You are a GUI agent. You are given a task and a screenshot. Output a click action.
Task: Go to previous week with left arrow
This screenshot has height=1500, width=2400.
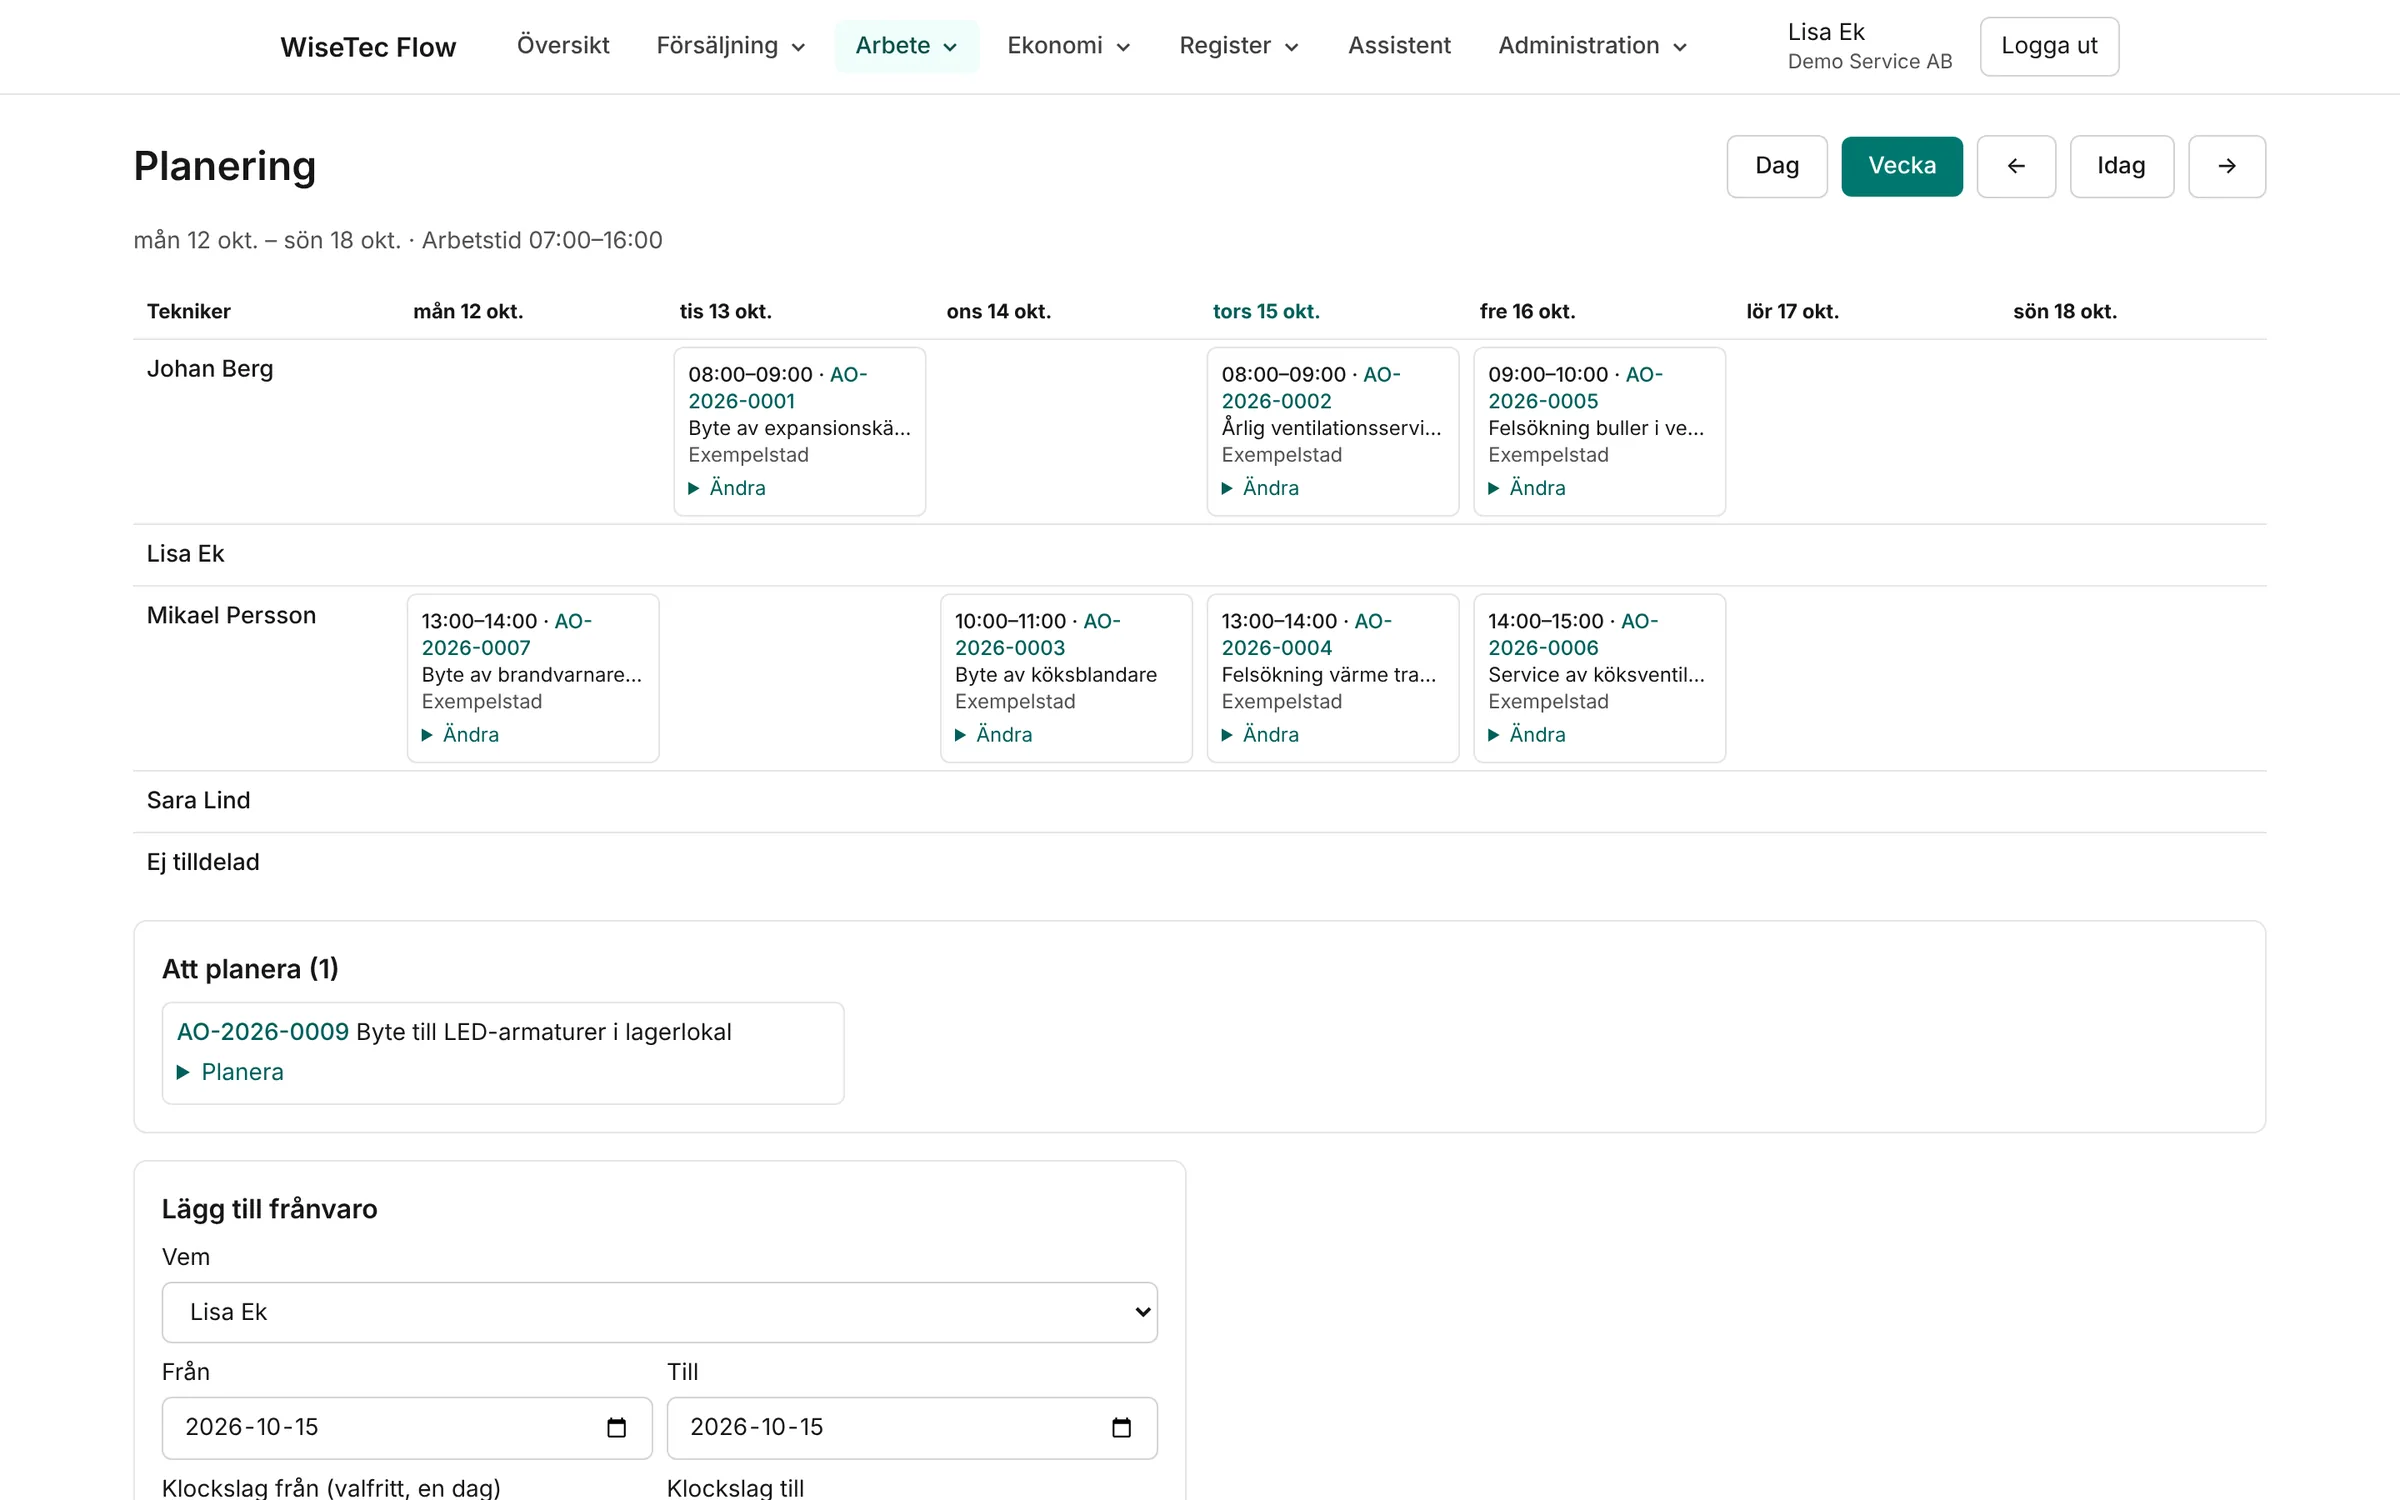[x=2015, y=166]
